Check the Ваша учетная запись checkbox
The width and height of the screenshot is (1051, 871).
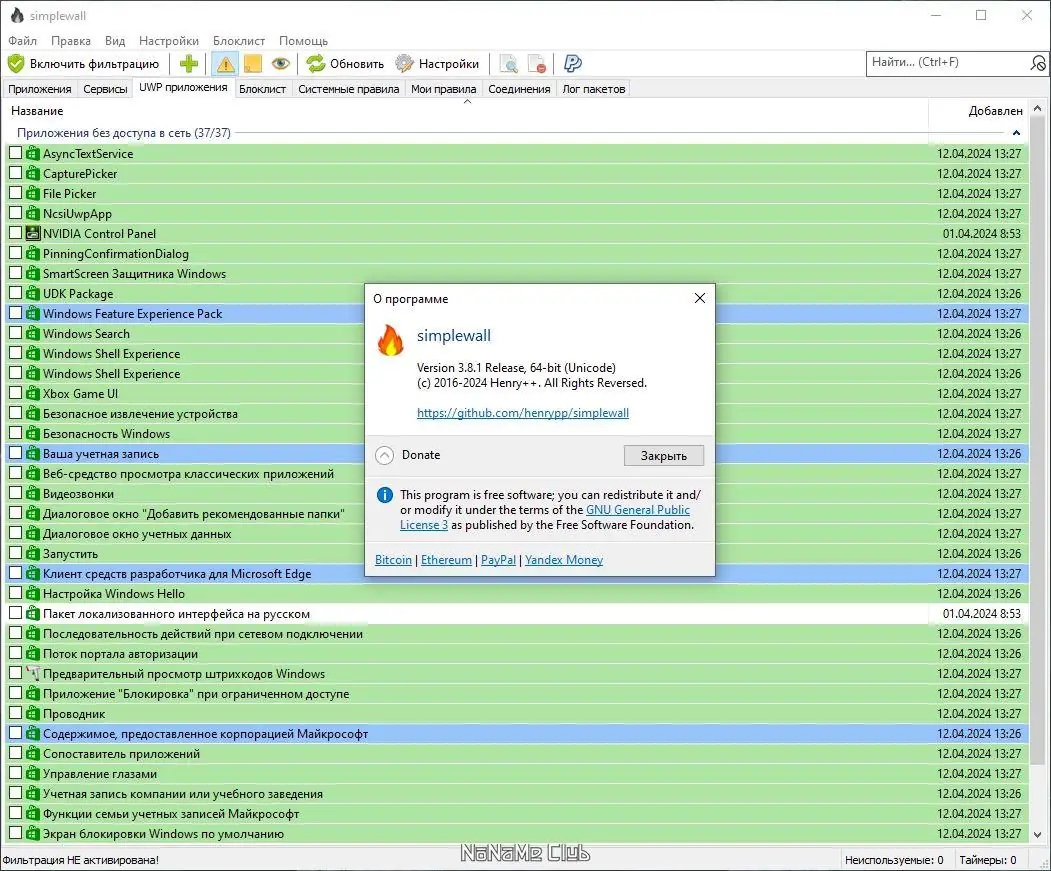[x=15, y=453]
